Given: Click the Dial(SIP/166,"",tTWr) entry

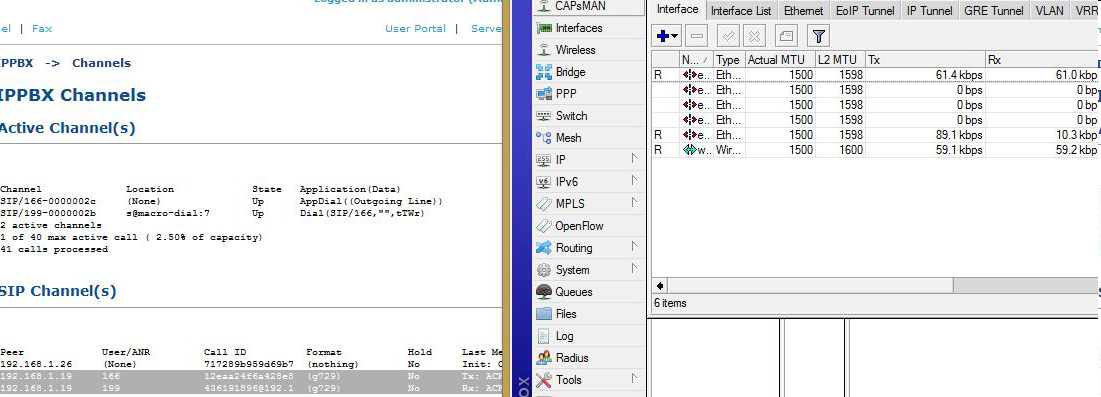Looking at the screenshot, I should [362, 213].
